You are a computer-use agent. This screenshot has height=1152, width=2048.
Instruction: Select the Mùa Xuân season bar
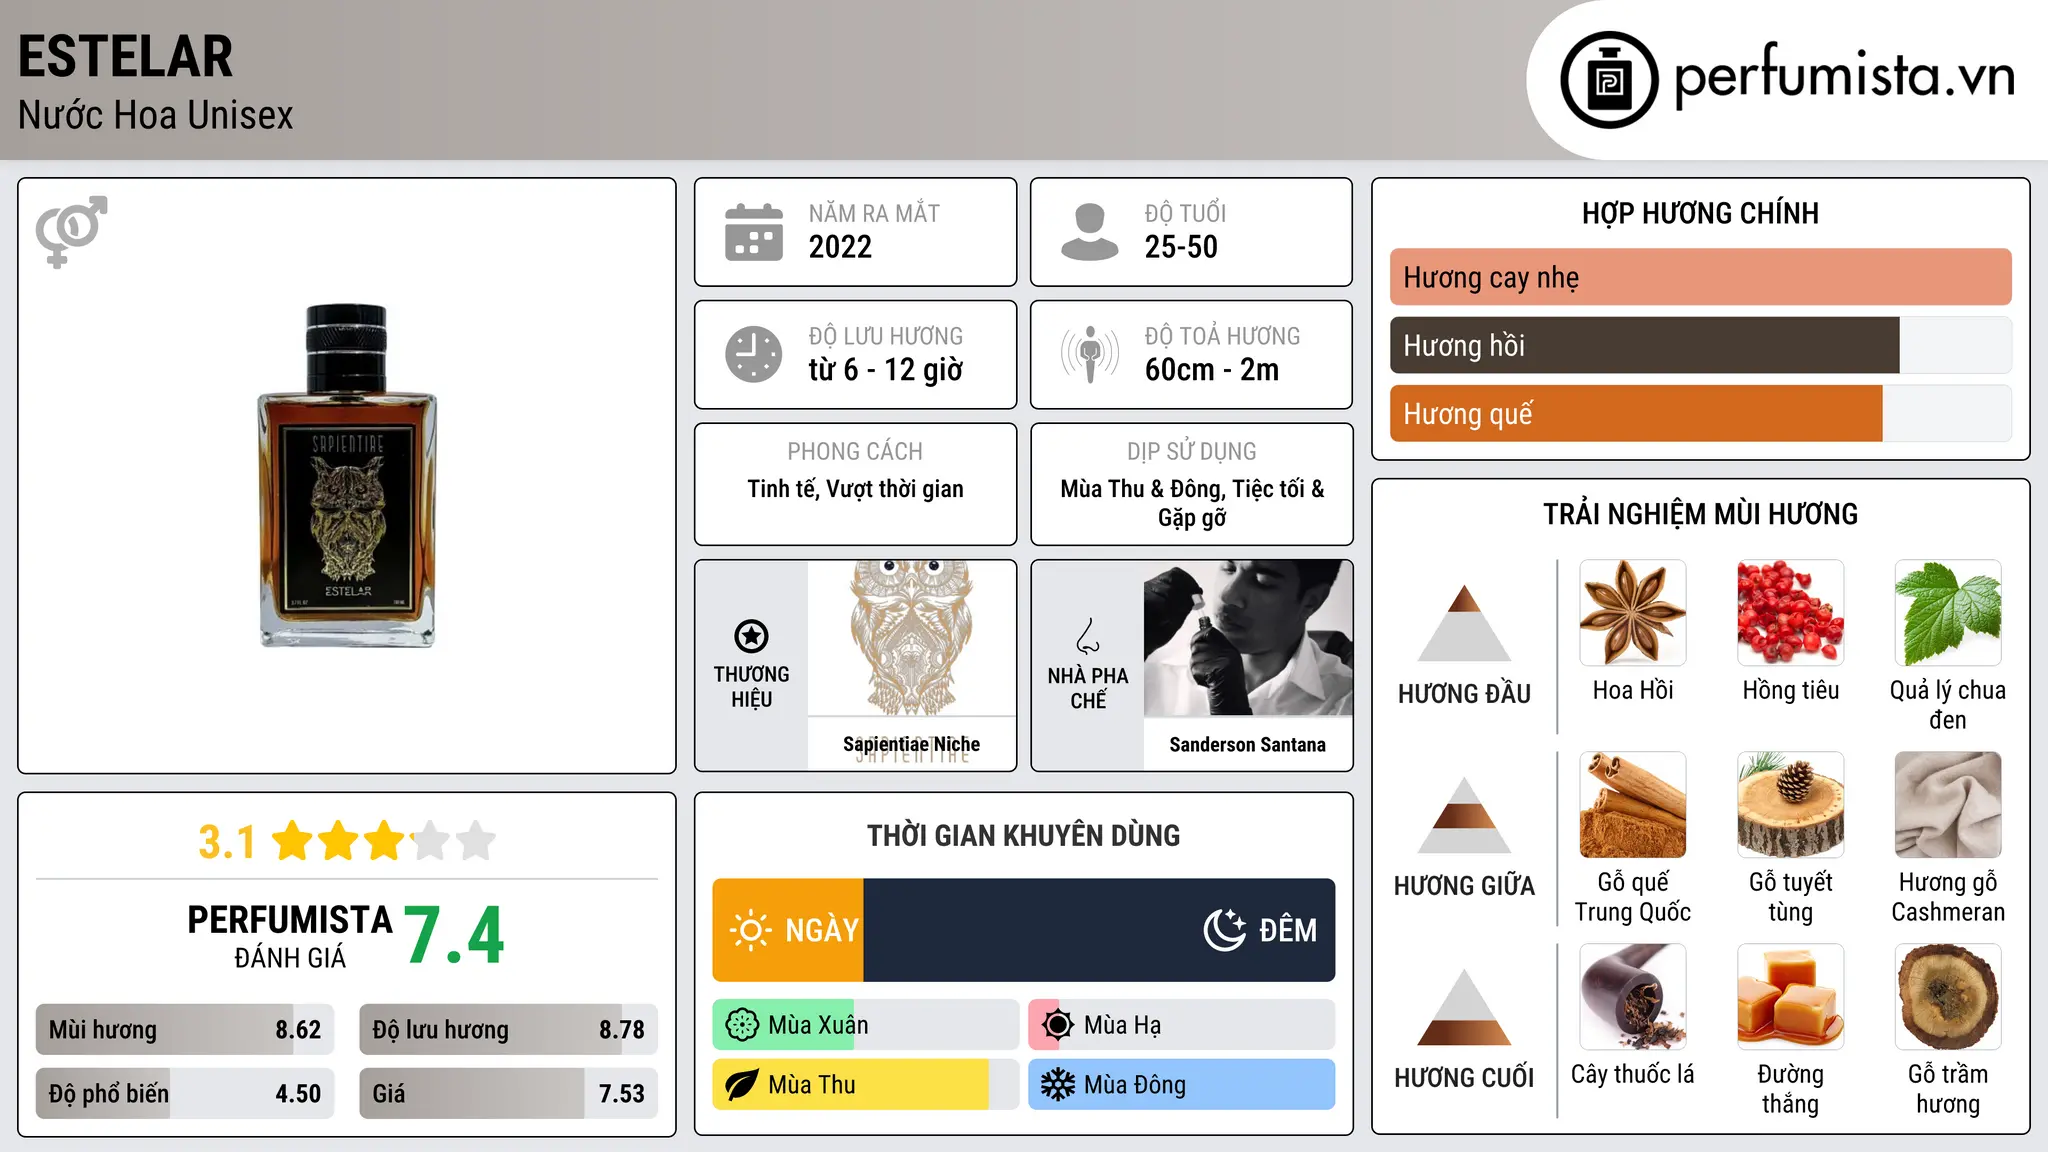(x=866, y=1025)
